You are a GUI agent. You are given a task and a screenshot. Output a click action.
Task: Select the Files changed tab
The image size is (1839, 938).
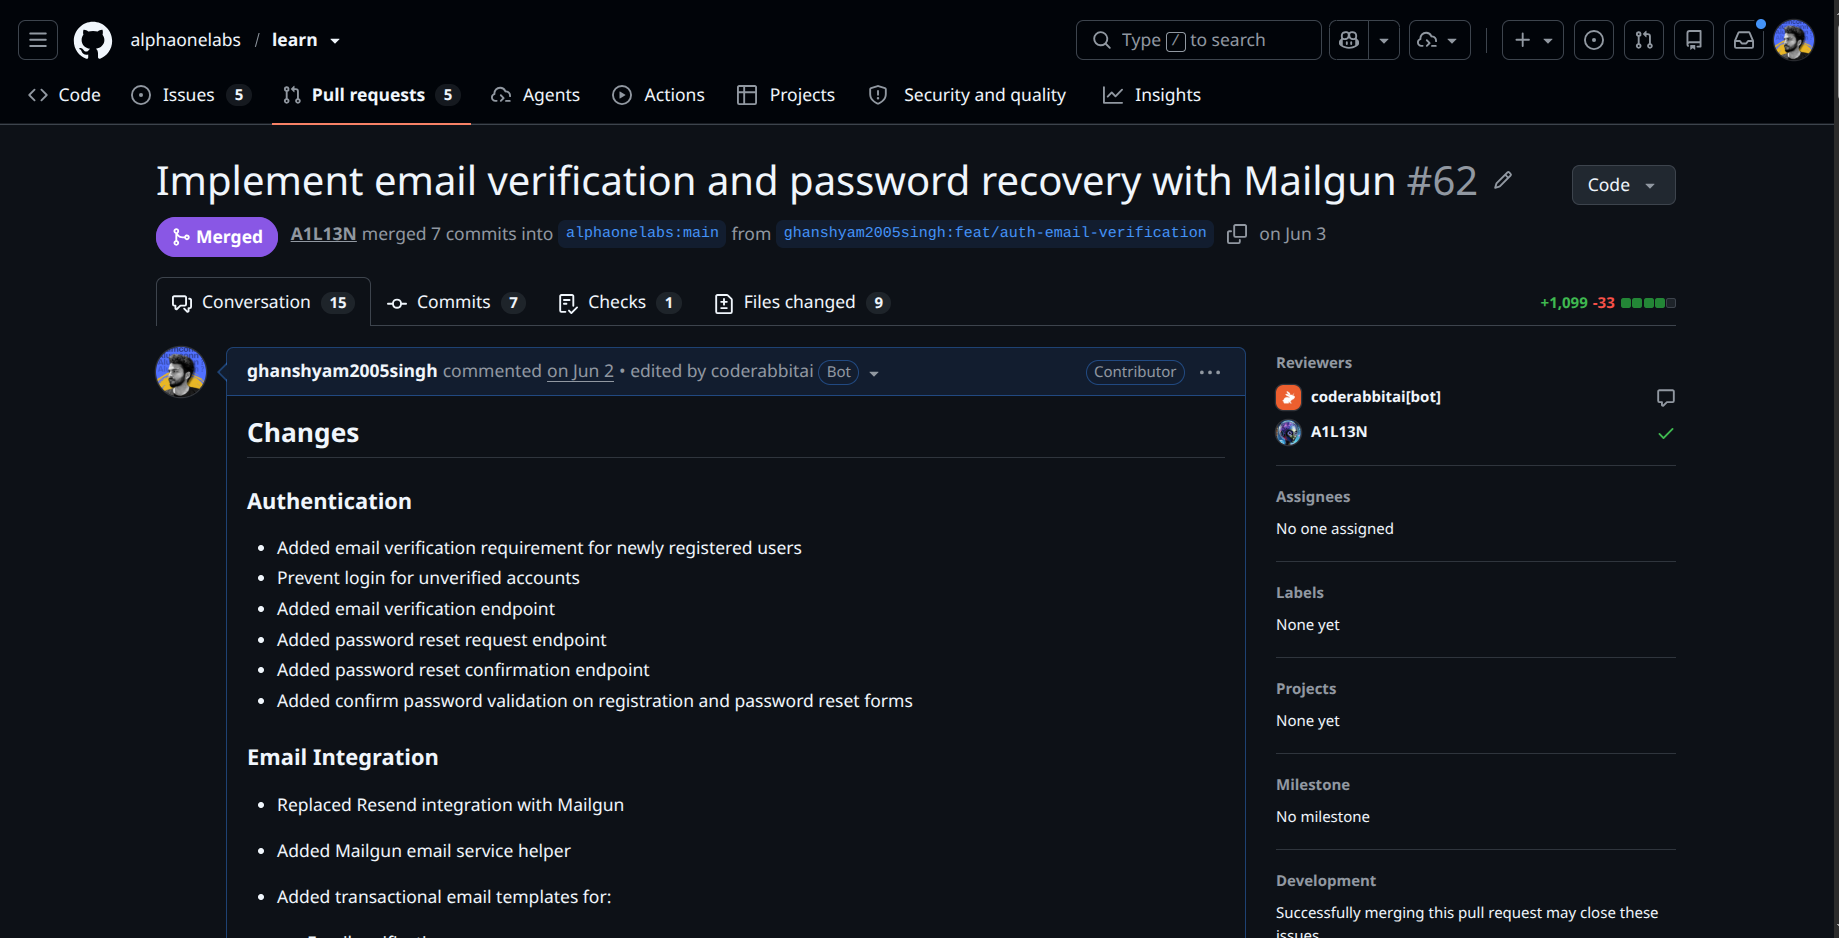pyautogui.click(x=802, y=302)
